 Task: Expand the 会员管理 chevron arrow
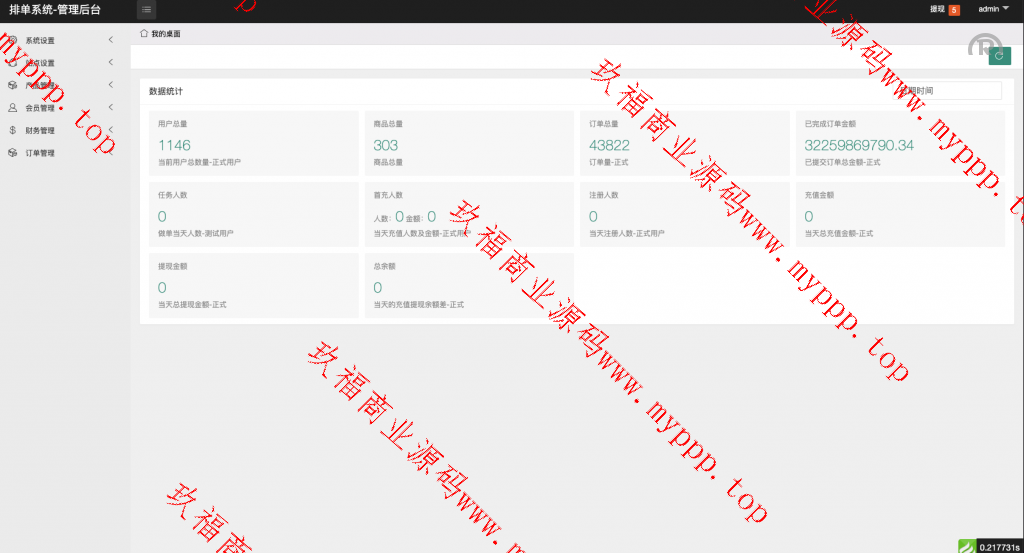[110, 108]
